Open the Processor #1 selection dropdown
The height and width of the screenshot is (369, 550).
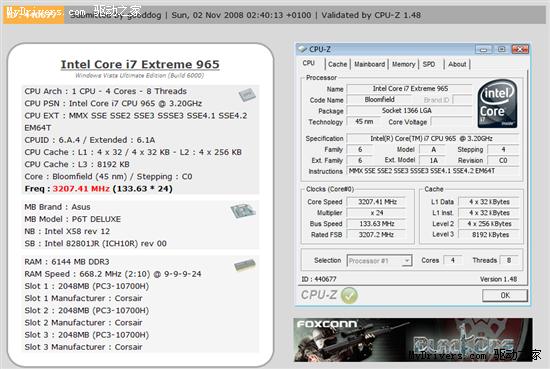pyautogui.click(x=379, y=261)
